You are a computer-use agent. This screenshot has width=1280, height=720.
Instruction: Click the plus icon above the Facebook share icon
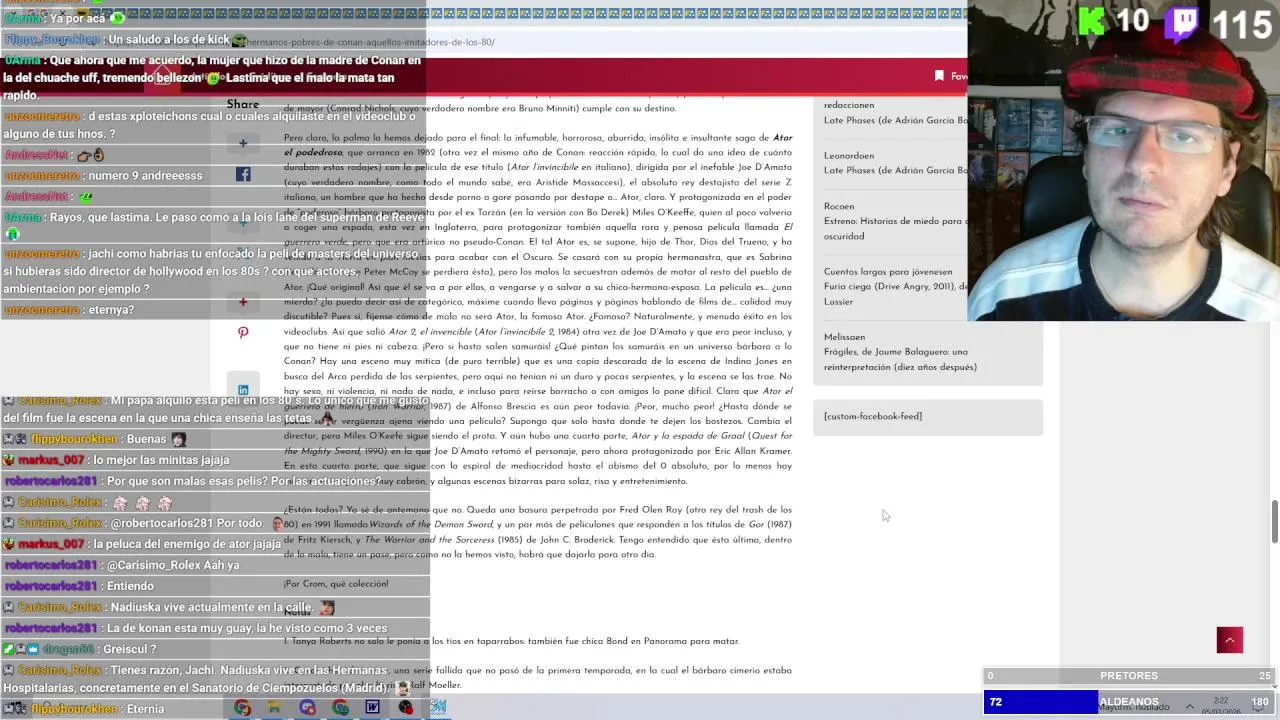(x=243, y=143)
